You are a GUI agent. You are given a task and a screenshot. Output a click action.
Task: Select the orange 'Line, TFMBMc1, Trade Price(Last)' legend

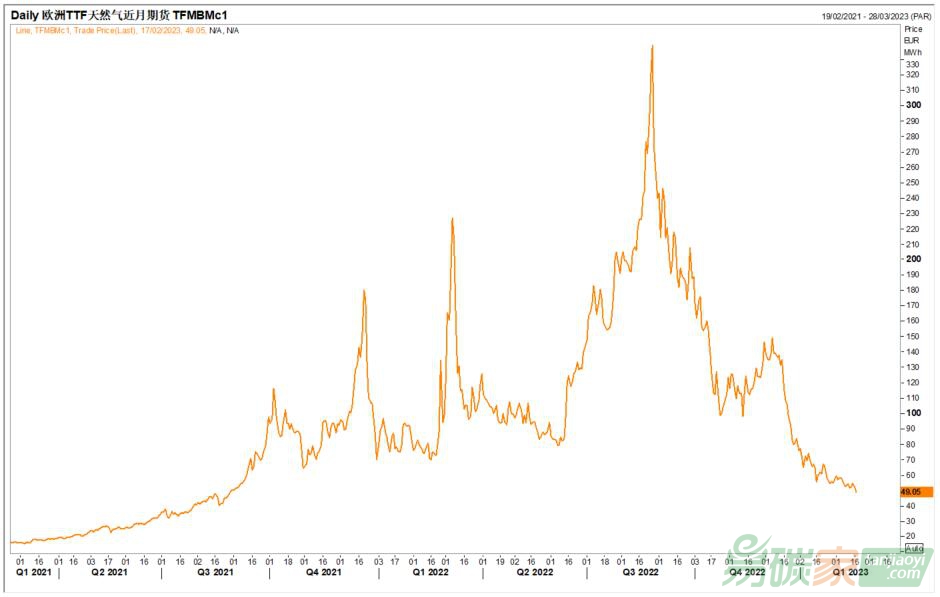point(127,30)
